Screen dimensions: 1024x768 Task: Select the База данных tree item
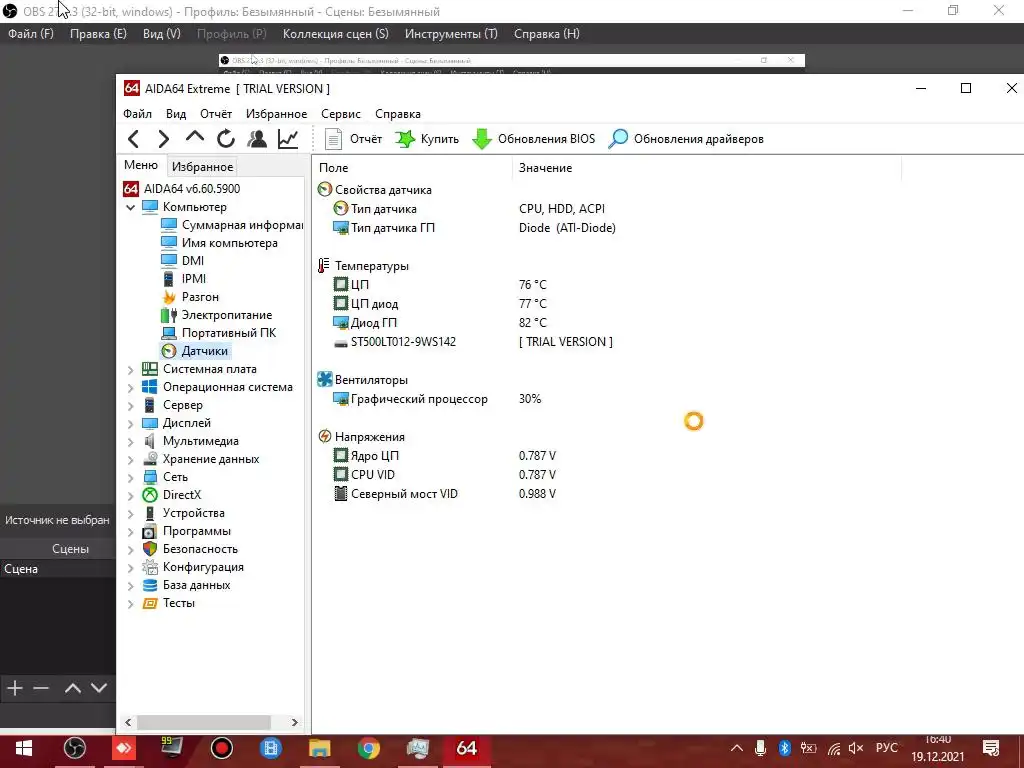tap(187, 585)
